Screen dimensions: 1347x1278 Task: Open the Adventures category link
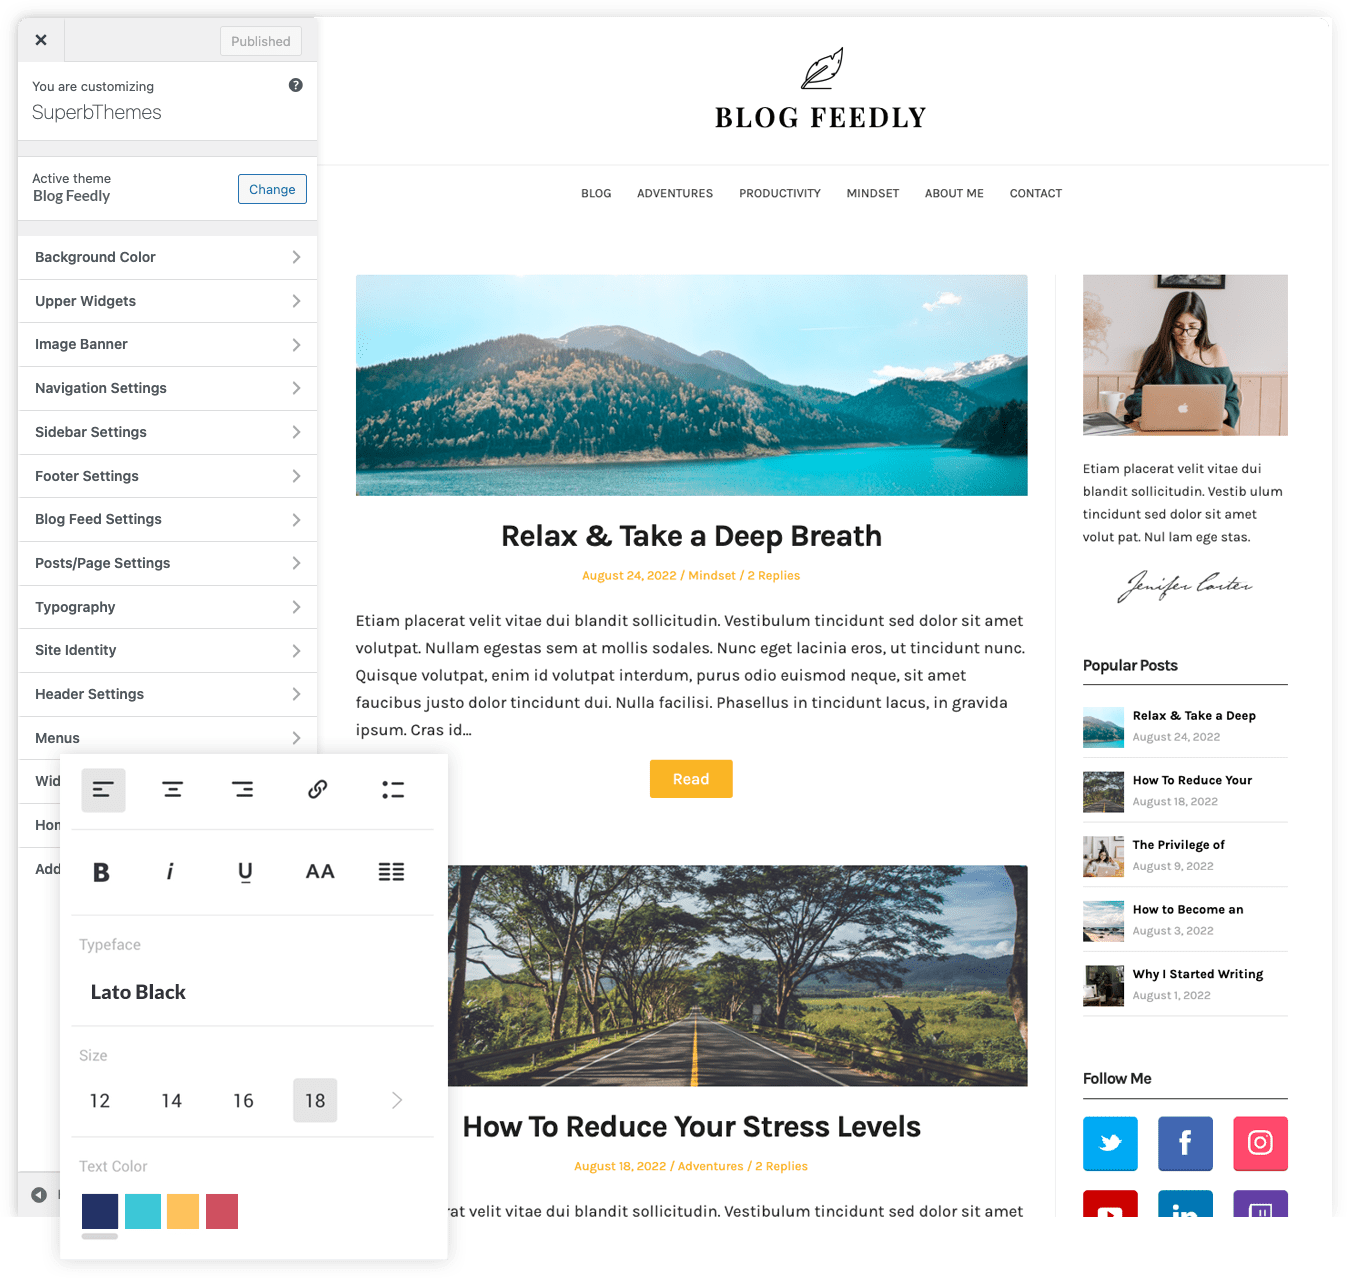(x=711, y=1166)
